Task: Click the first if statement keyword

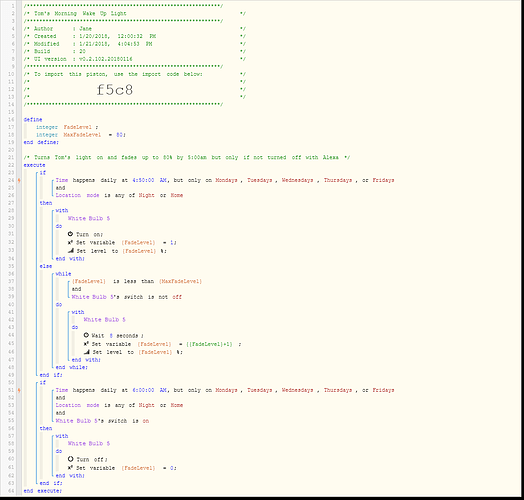Action: point(43,172)
